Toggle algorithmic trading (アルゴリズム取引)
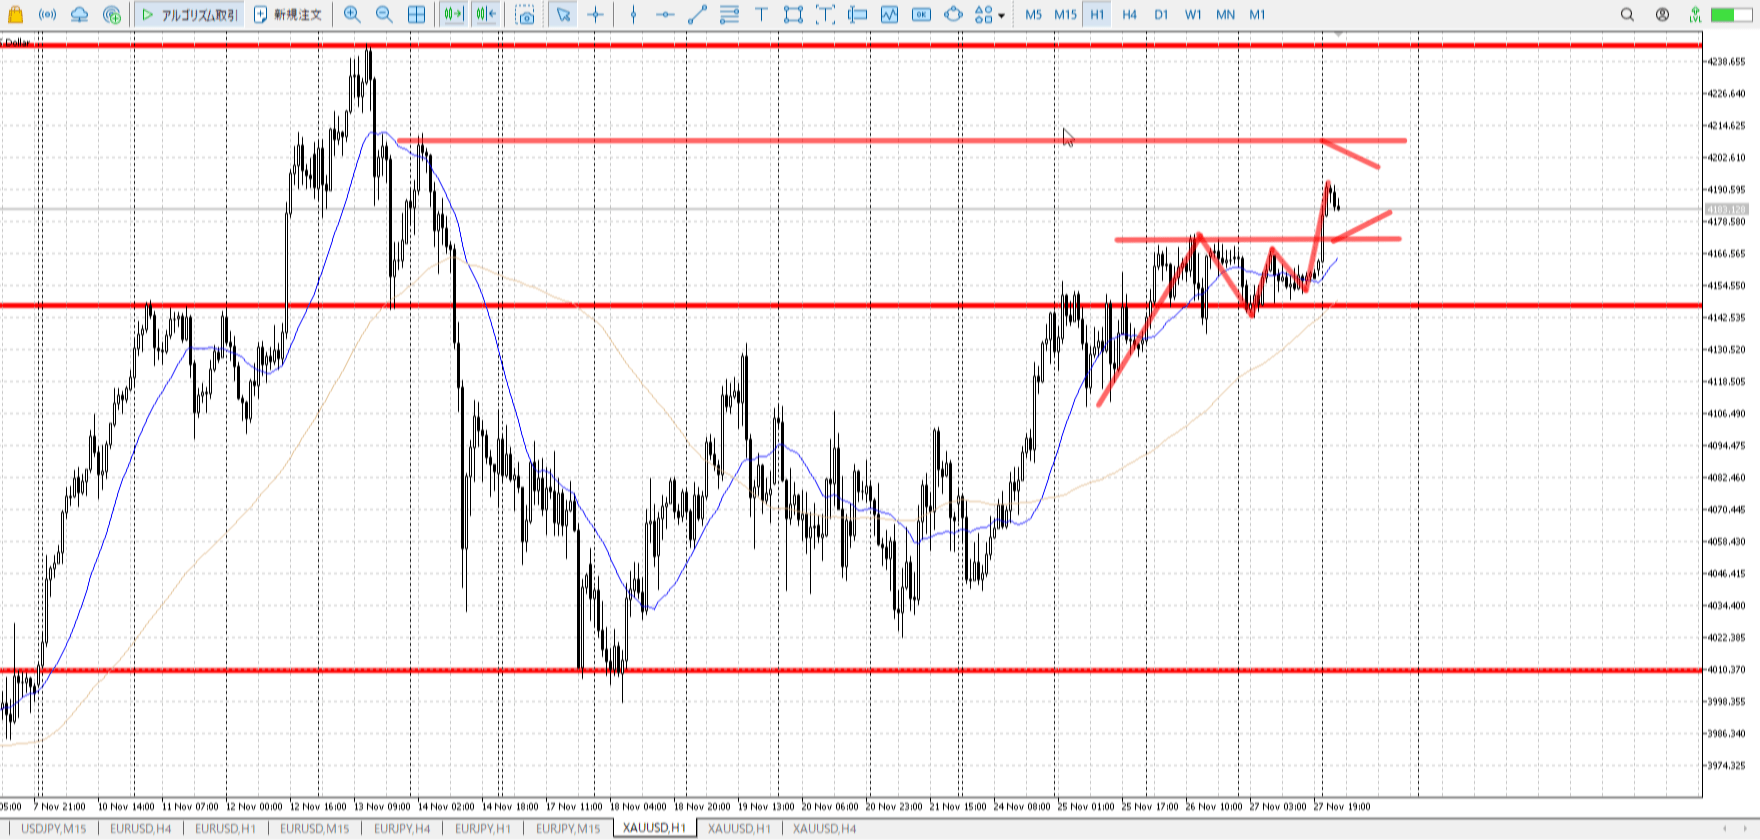The width and height of the screenshot is (1760, 840). 189,15
